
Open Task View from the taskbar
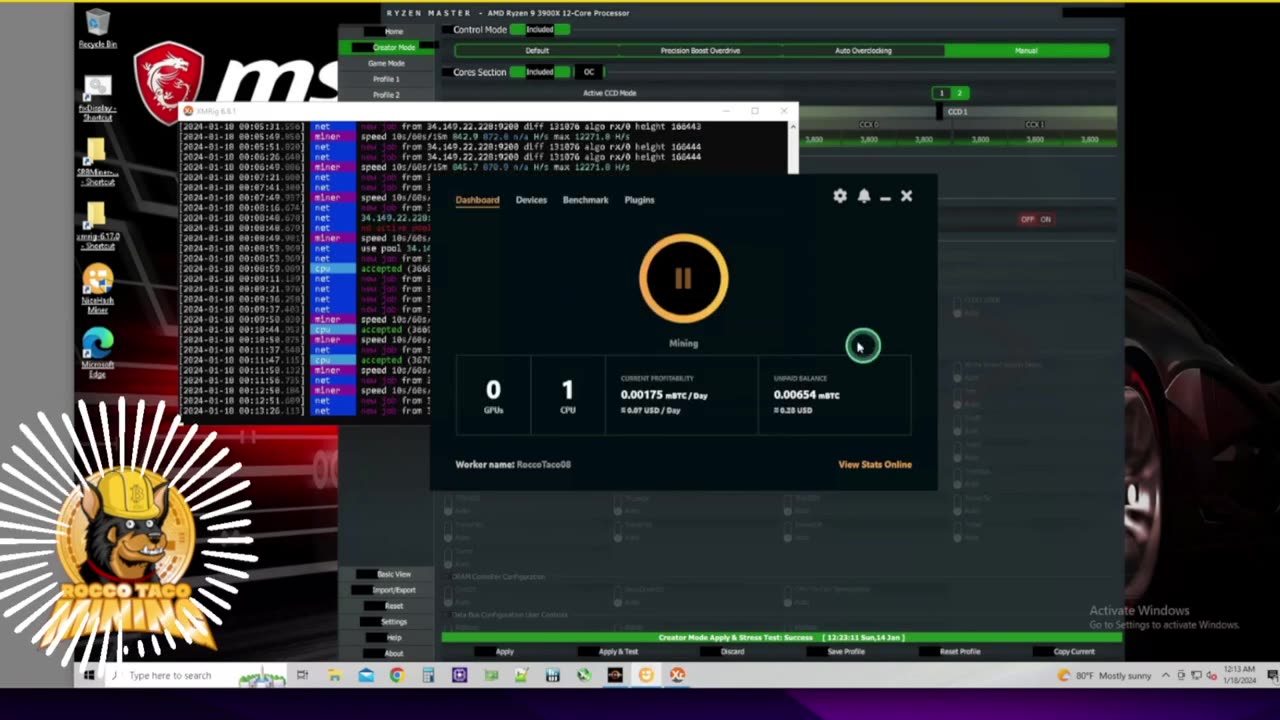[x=303, y=675]
